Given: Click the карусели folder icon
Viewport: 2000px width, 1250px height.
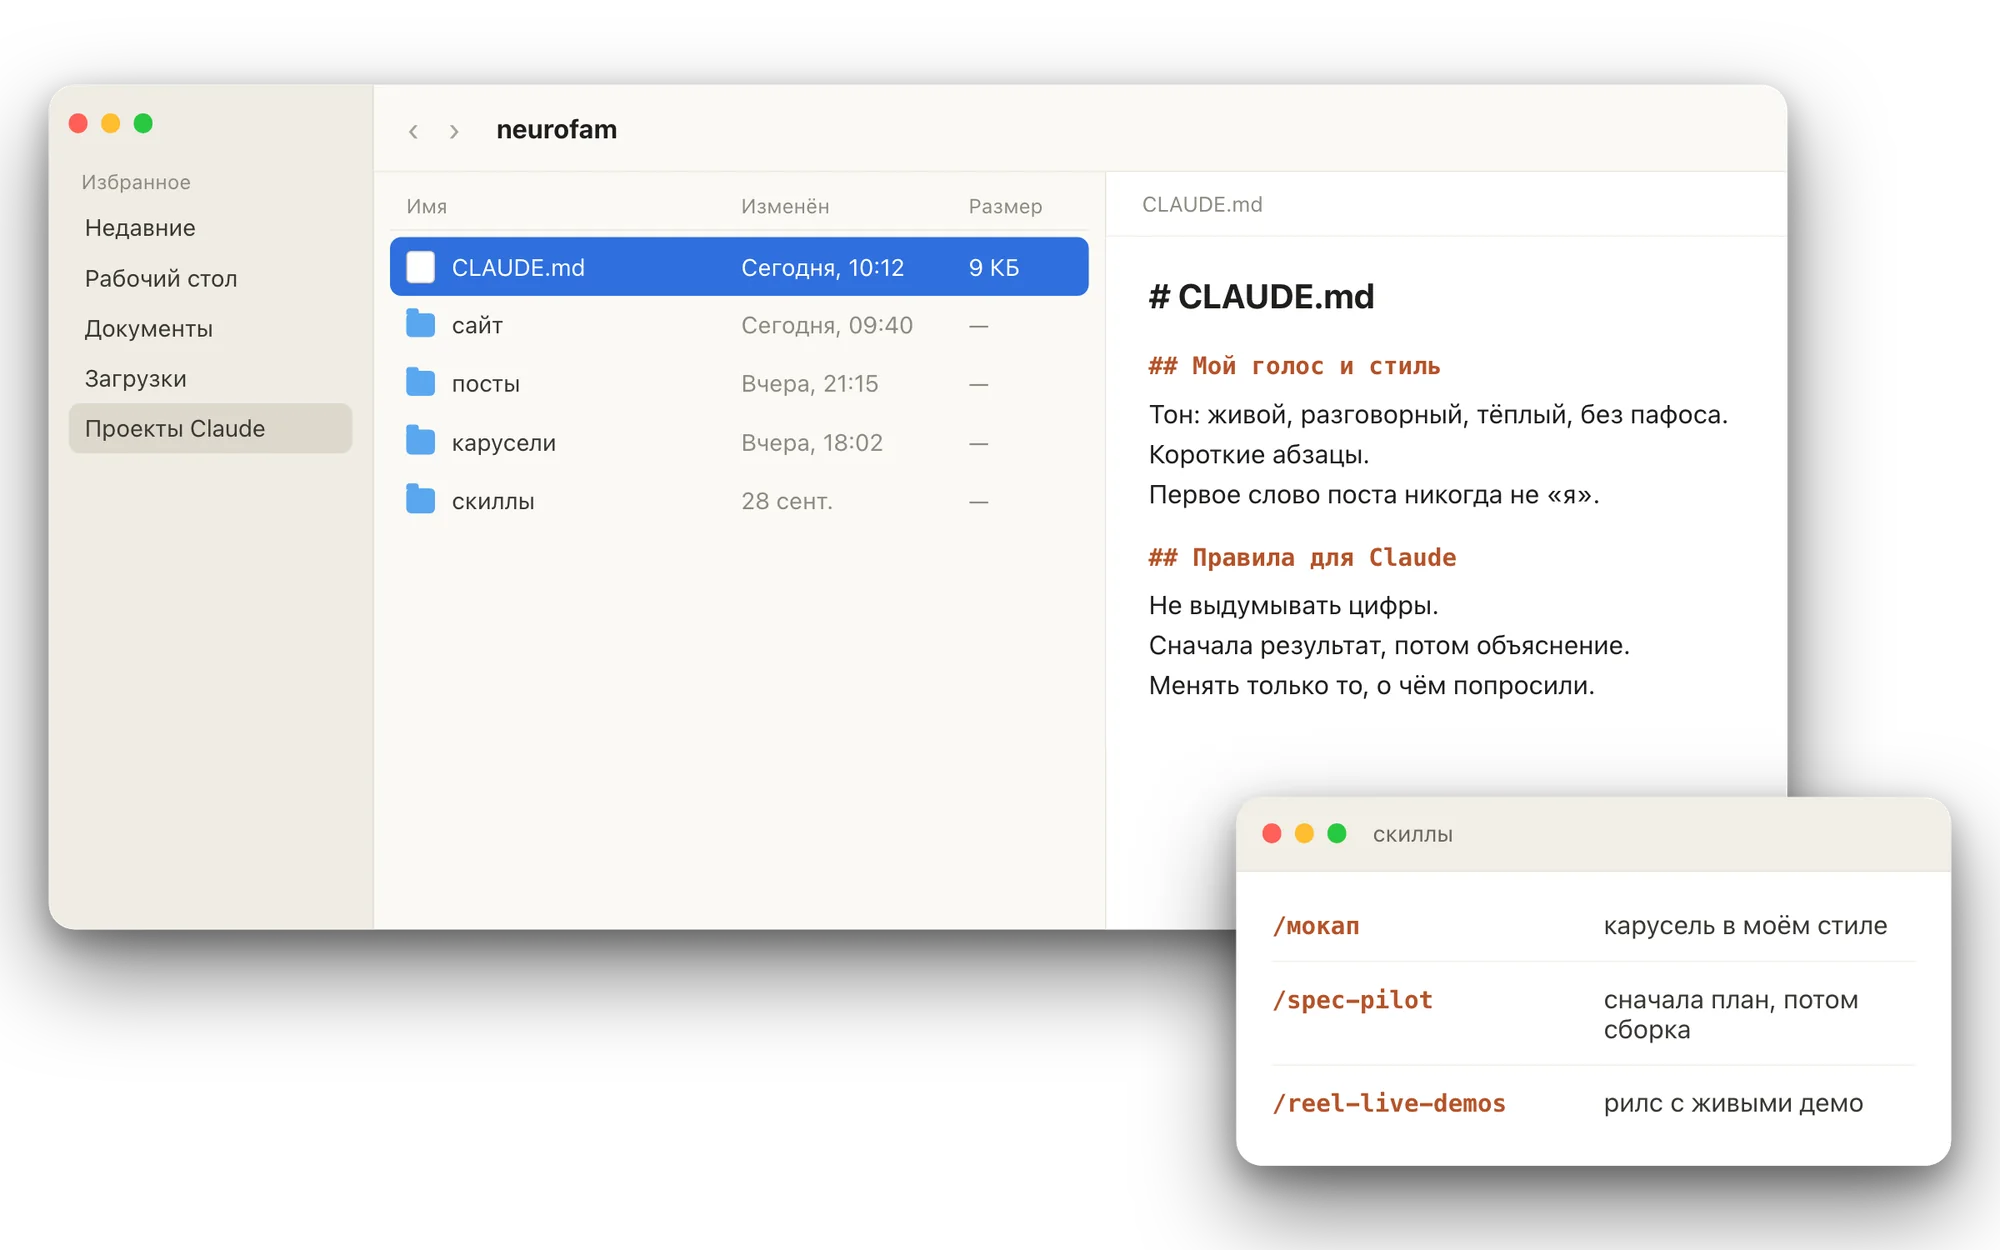Looking at the screenshot, I should [420, 442].
